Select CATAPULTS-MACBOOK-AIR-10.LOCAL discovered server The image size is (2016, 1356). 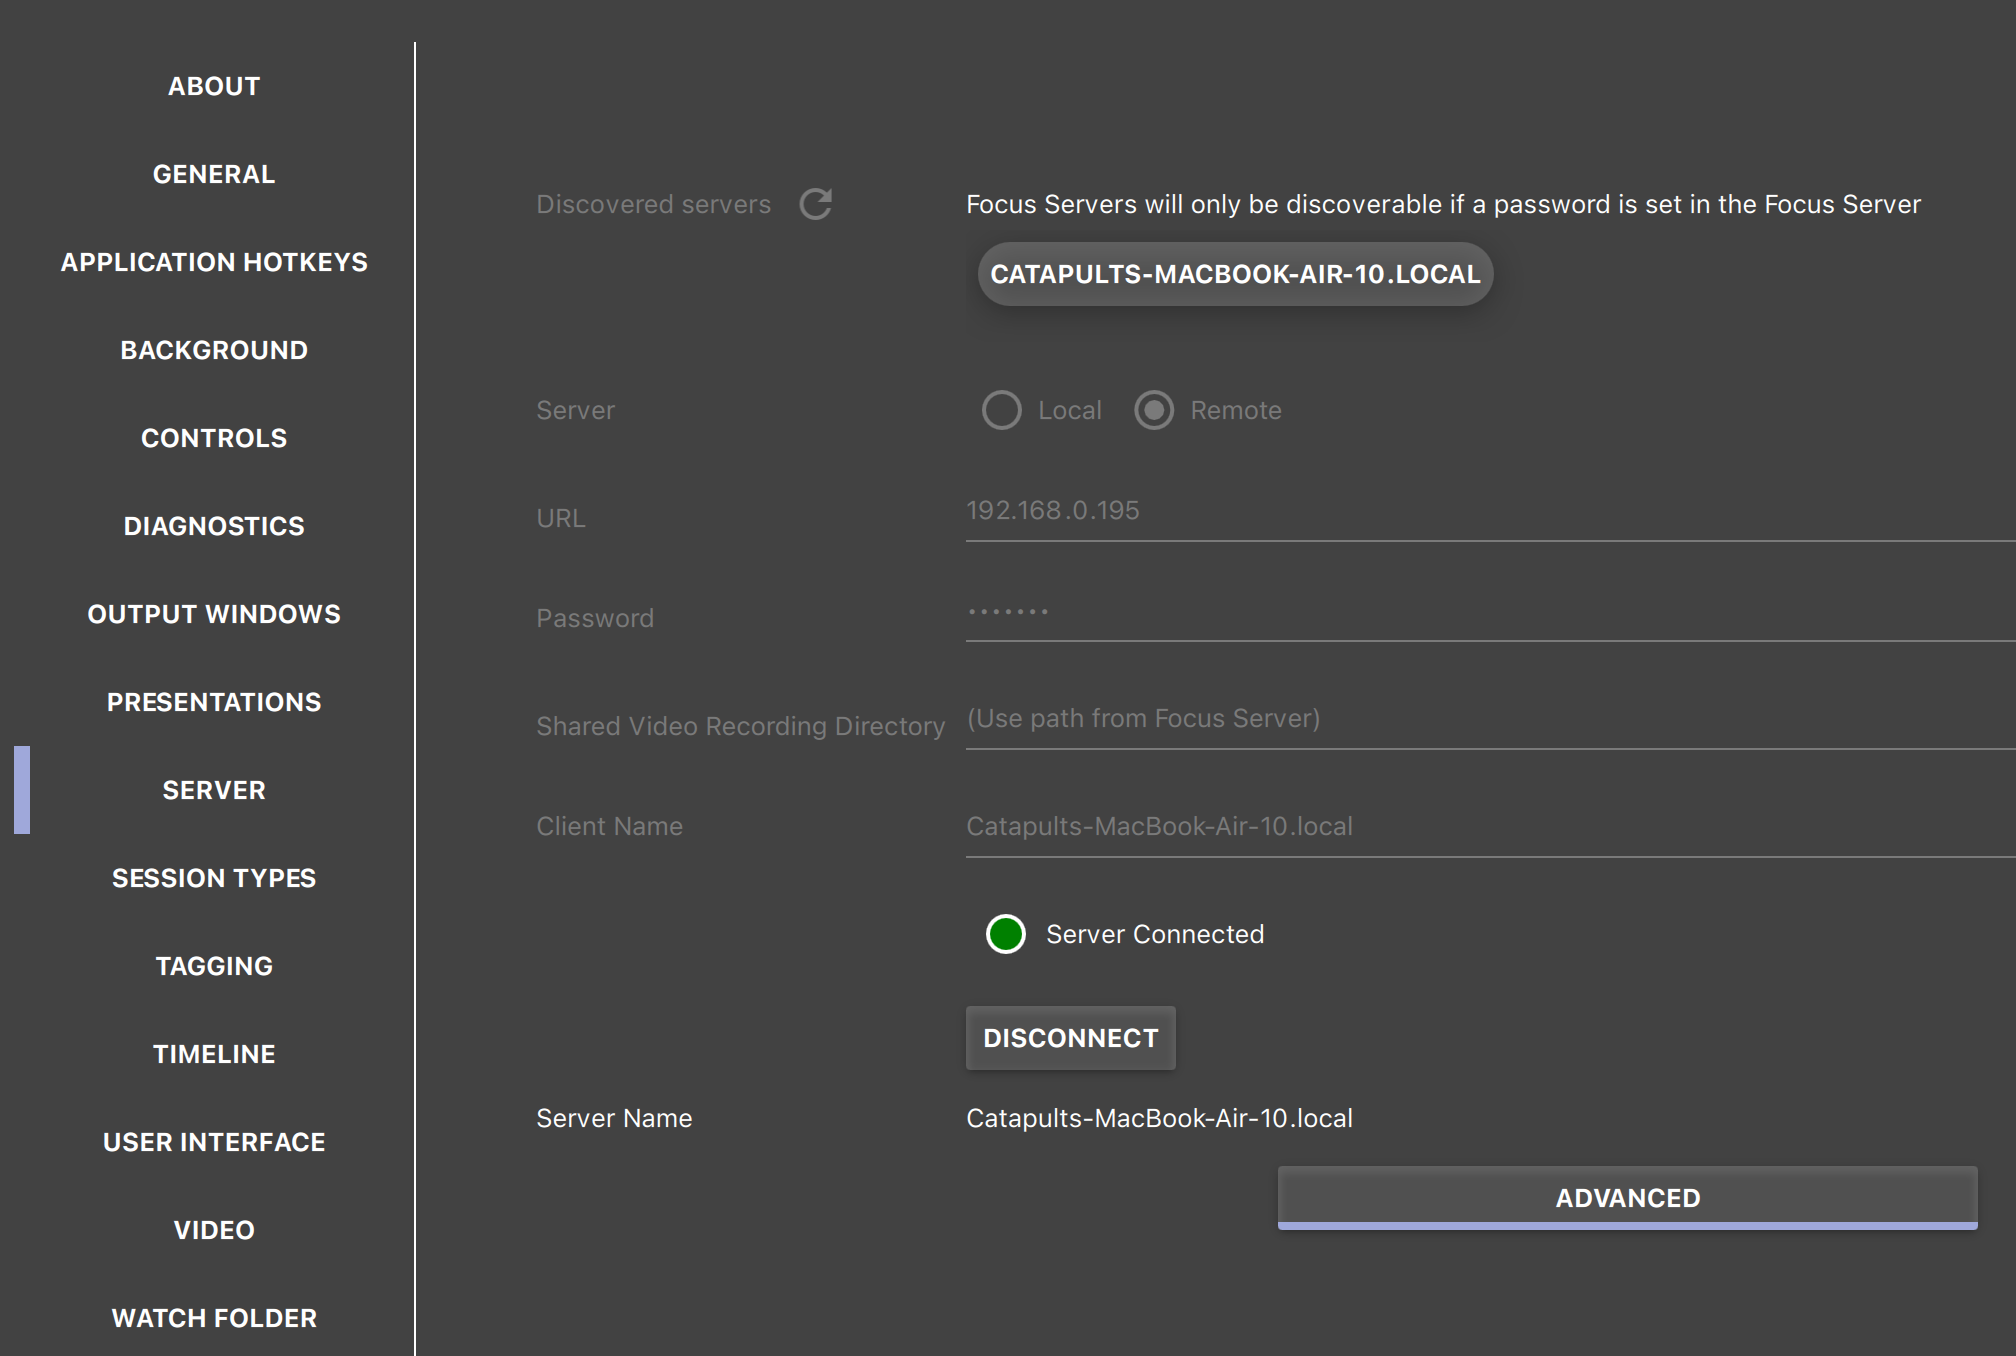click(1235, 273)
